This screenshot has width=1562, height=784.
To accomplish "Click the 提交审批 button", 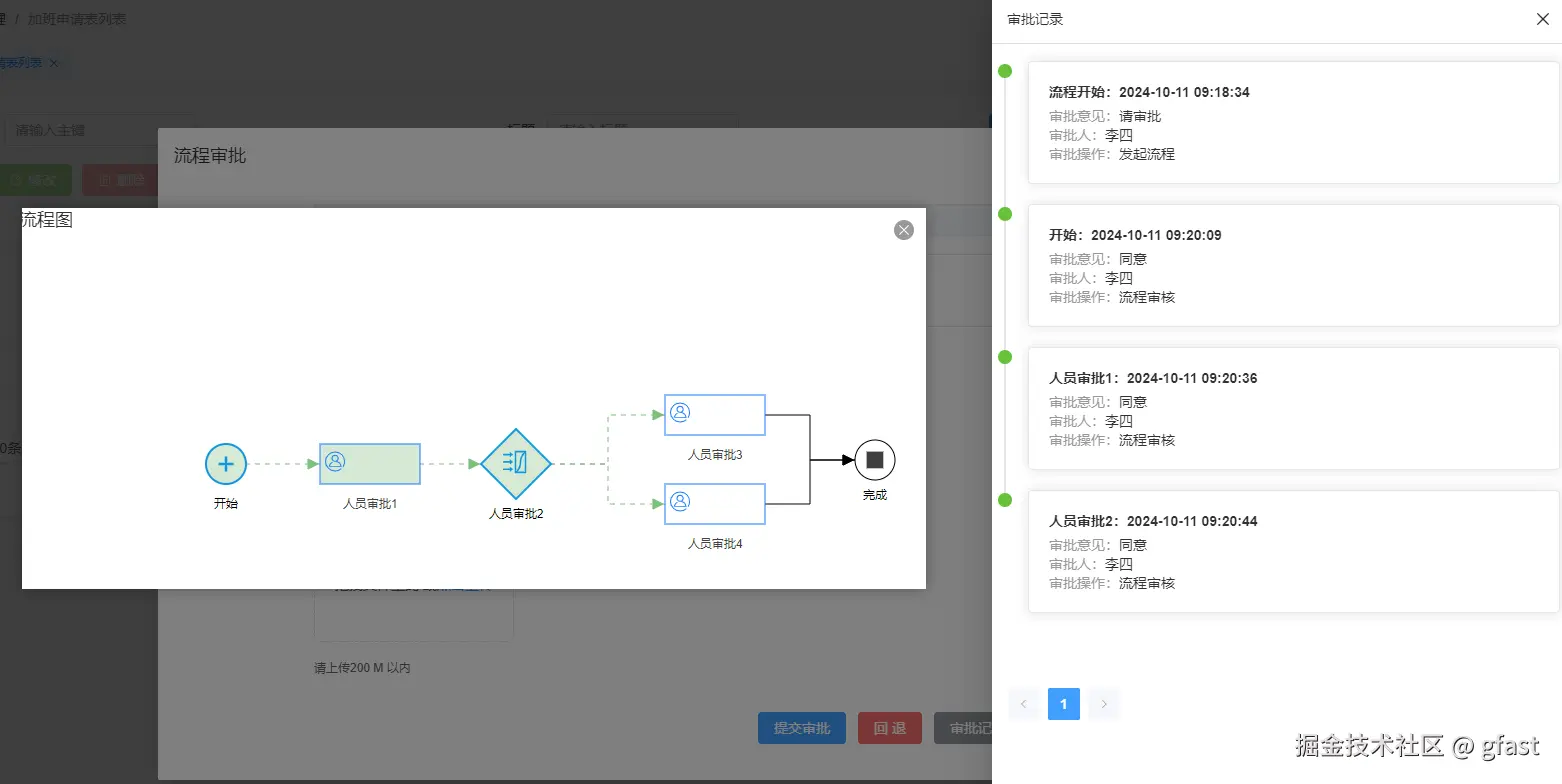I will coord(802,728).
